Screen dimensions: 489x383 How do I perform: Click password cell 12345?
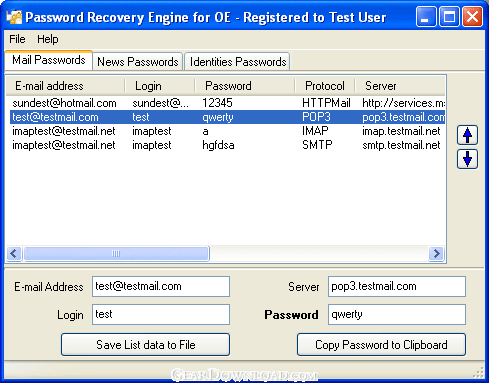217,103
